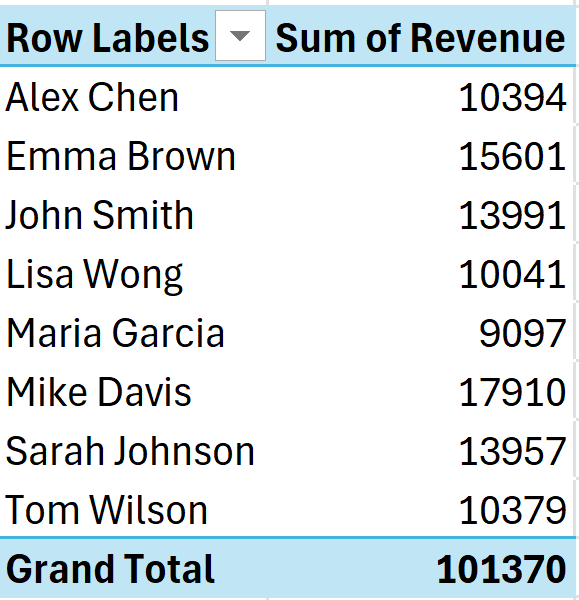
Task: Open the Row Labels filter dropdown
Action: 240,36
